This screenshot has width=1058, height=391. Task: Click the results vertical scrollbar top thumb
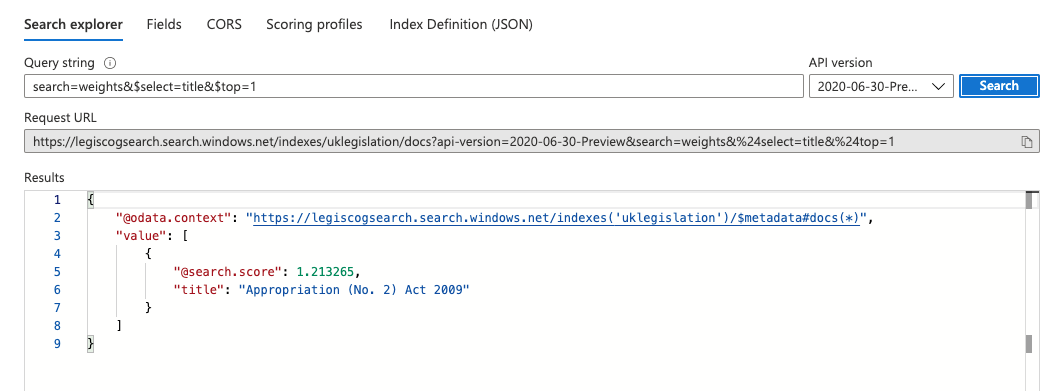[1029, 201]
